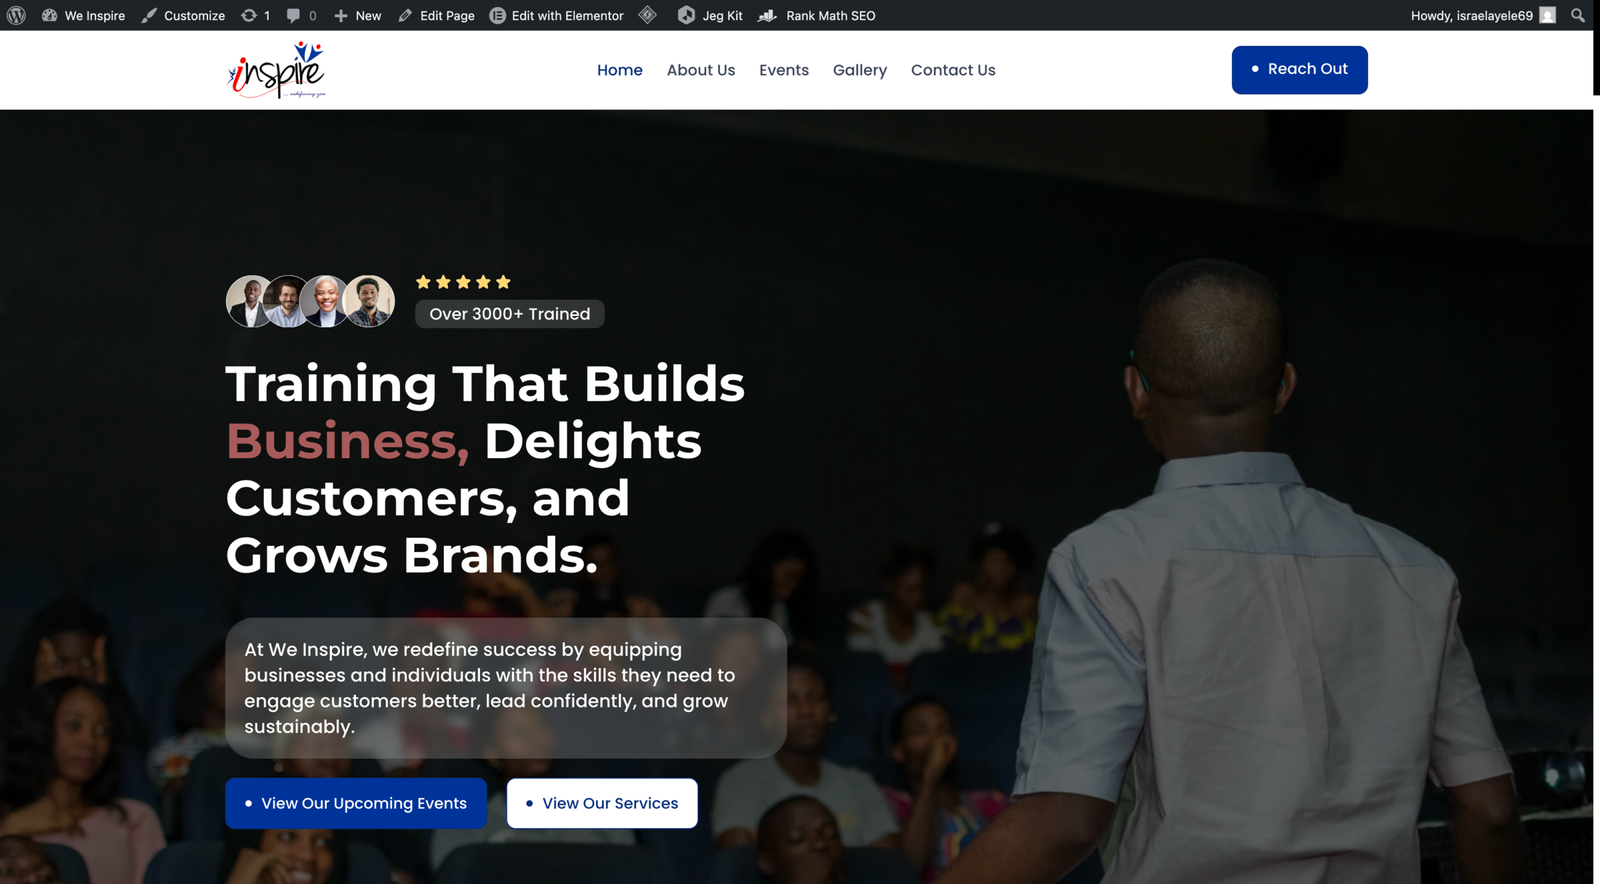Click the Edit Page pencil item

(436, 15)
